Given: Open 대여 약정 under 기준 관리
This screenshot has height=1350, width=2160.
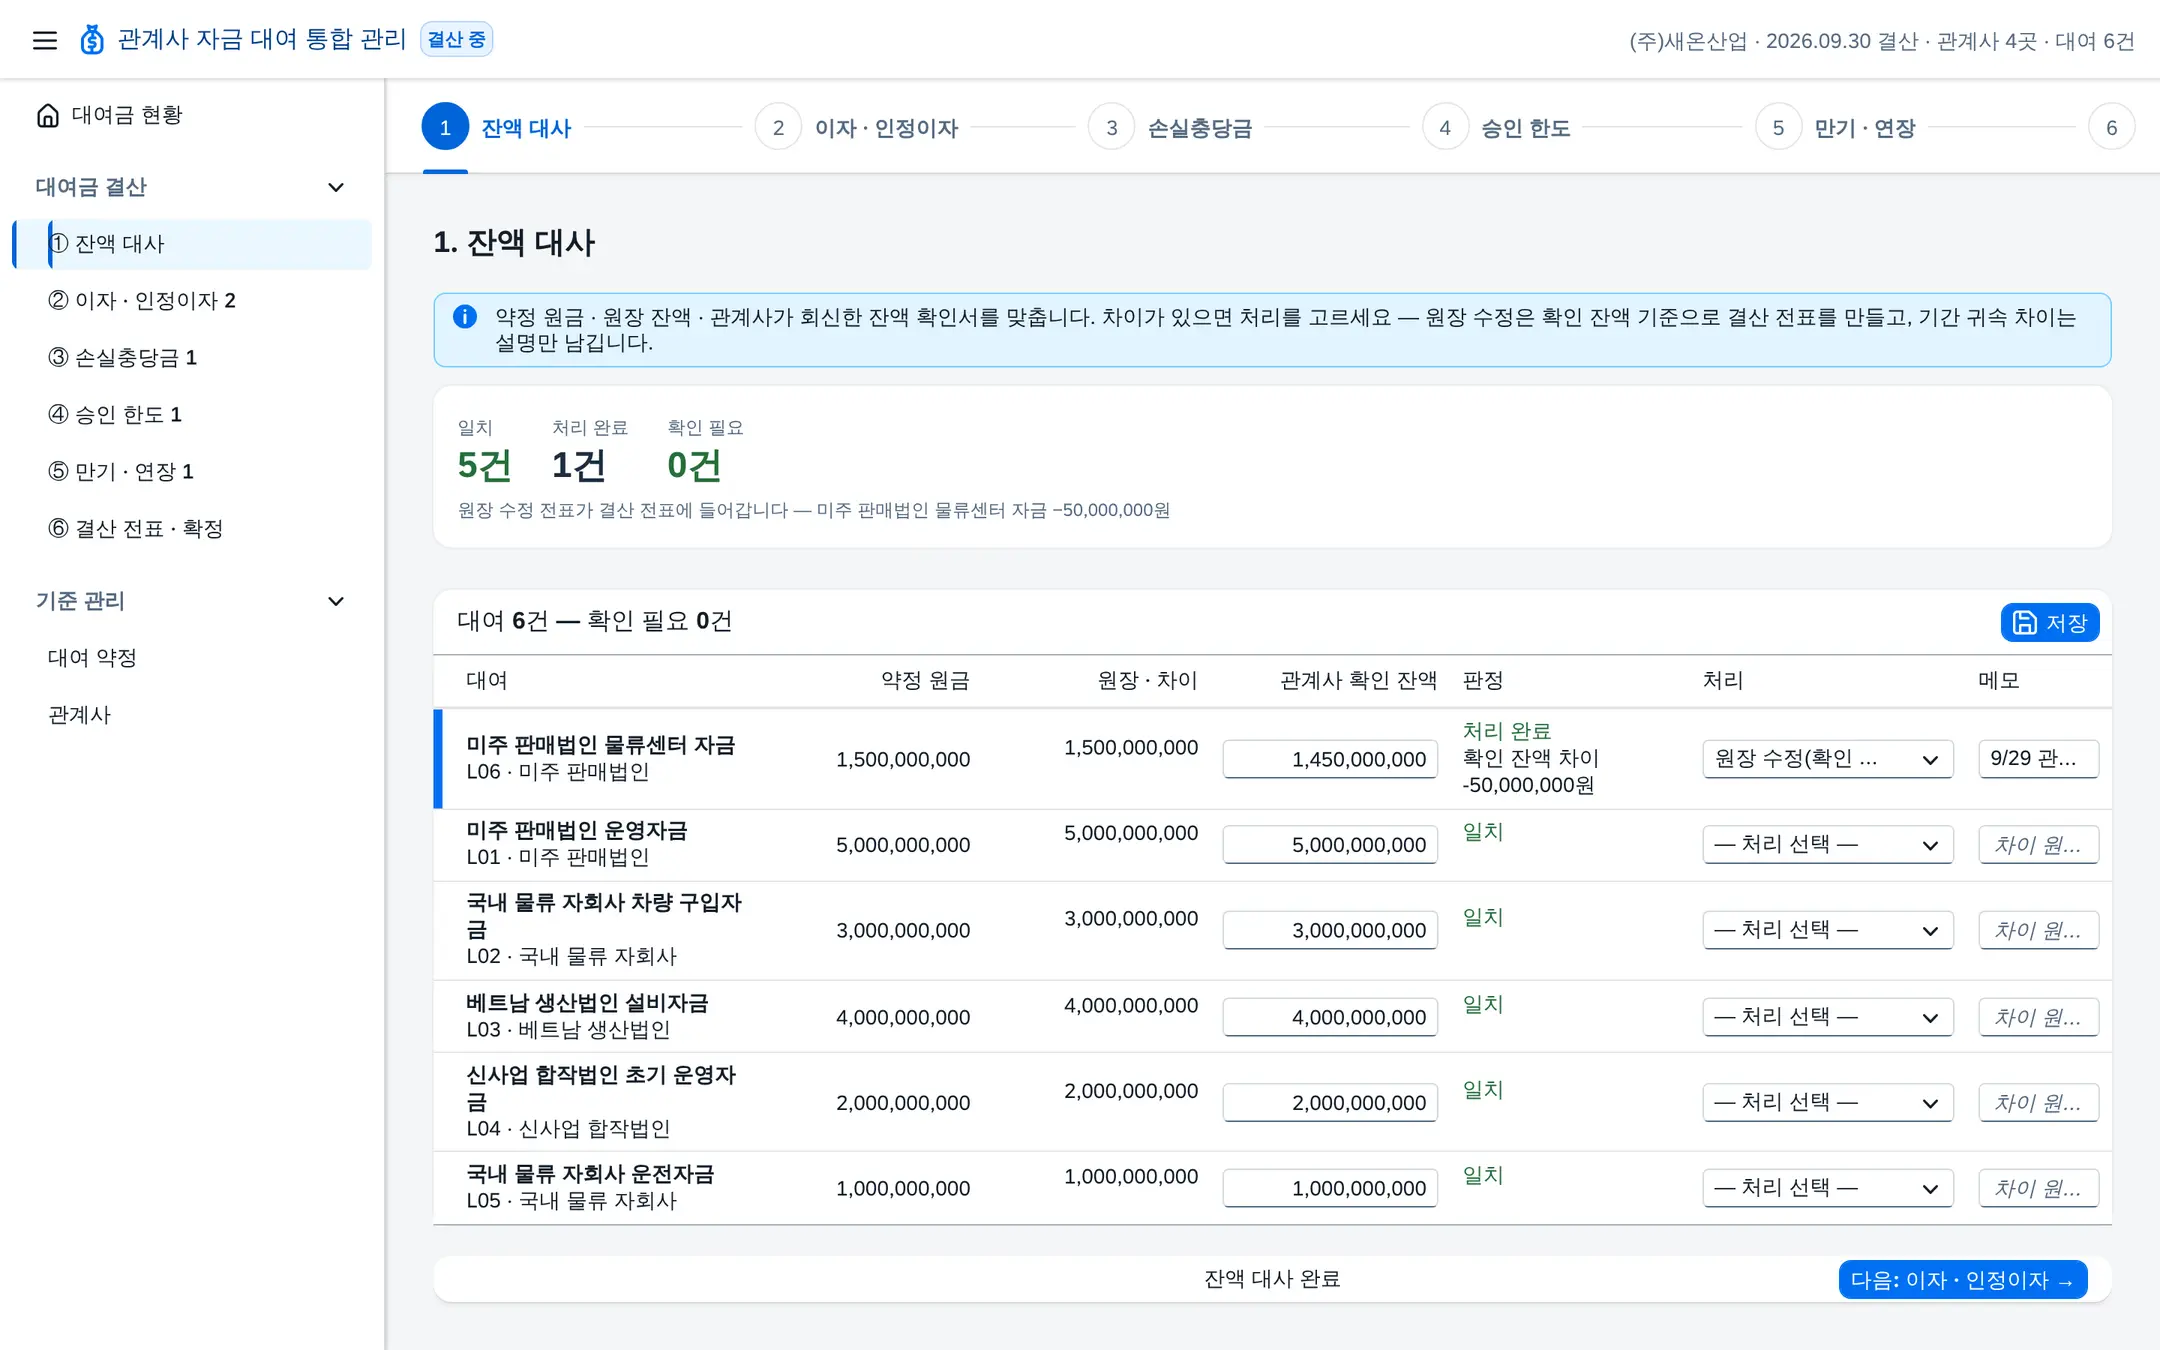Looking at the screenshot, I should (x=192, y=658).
